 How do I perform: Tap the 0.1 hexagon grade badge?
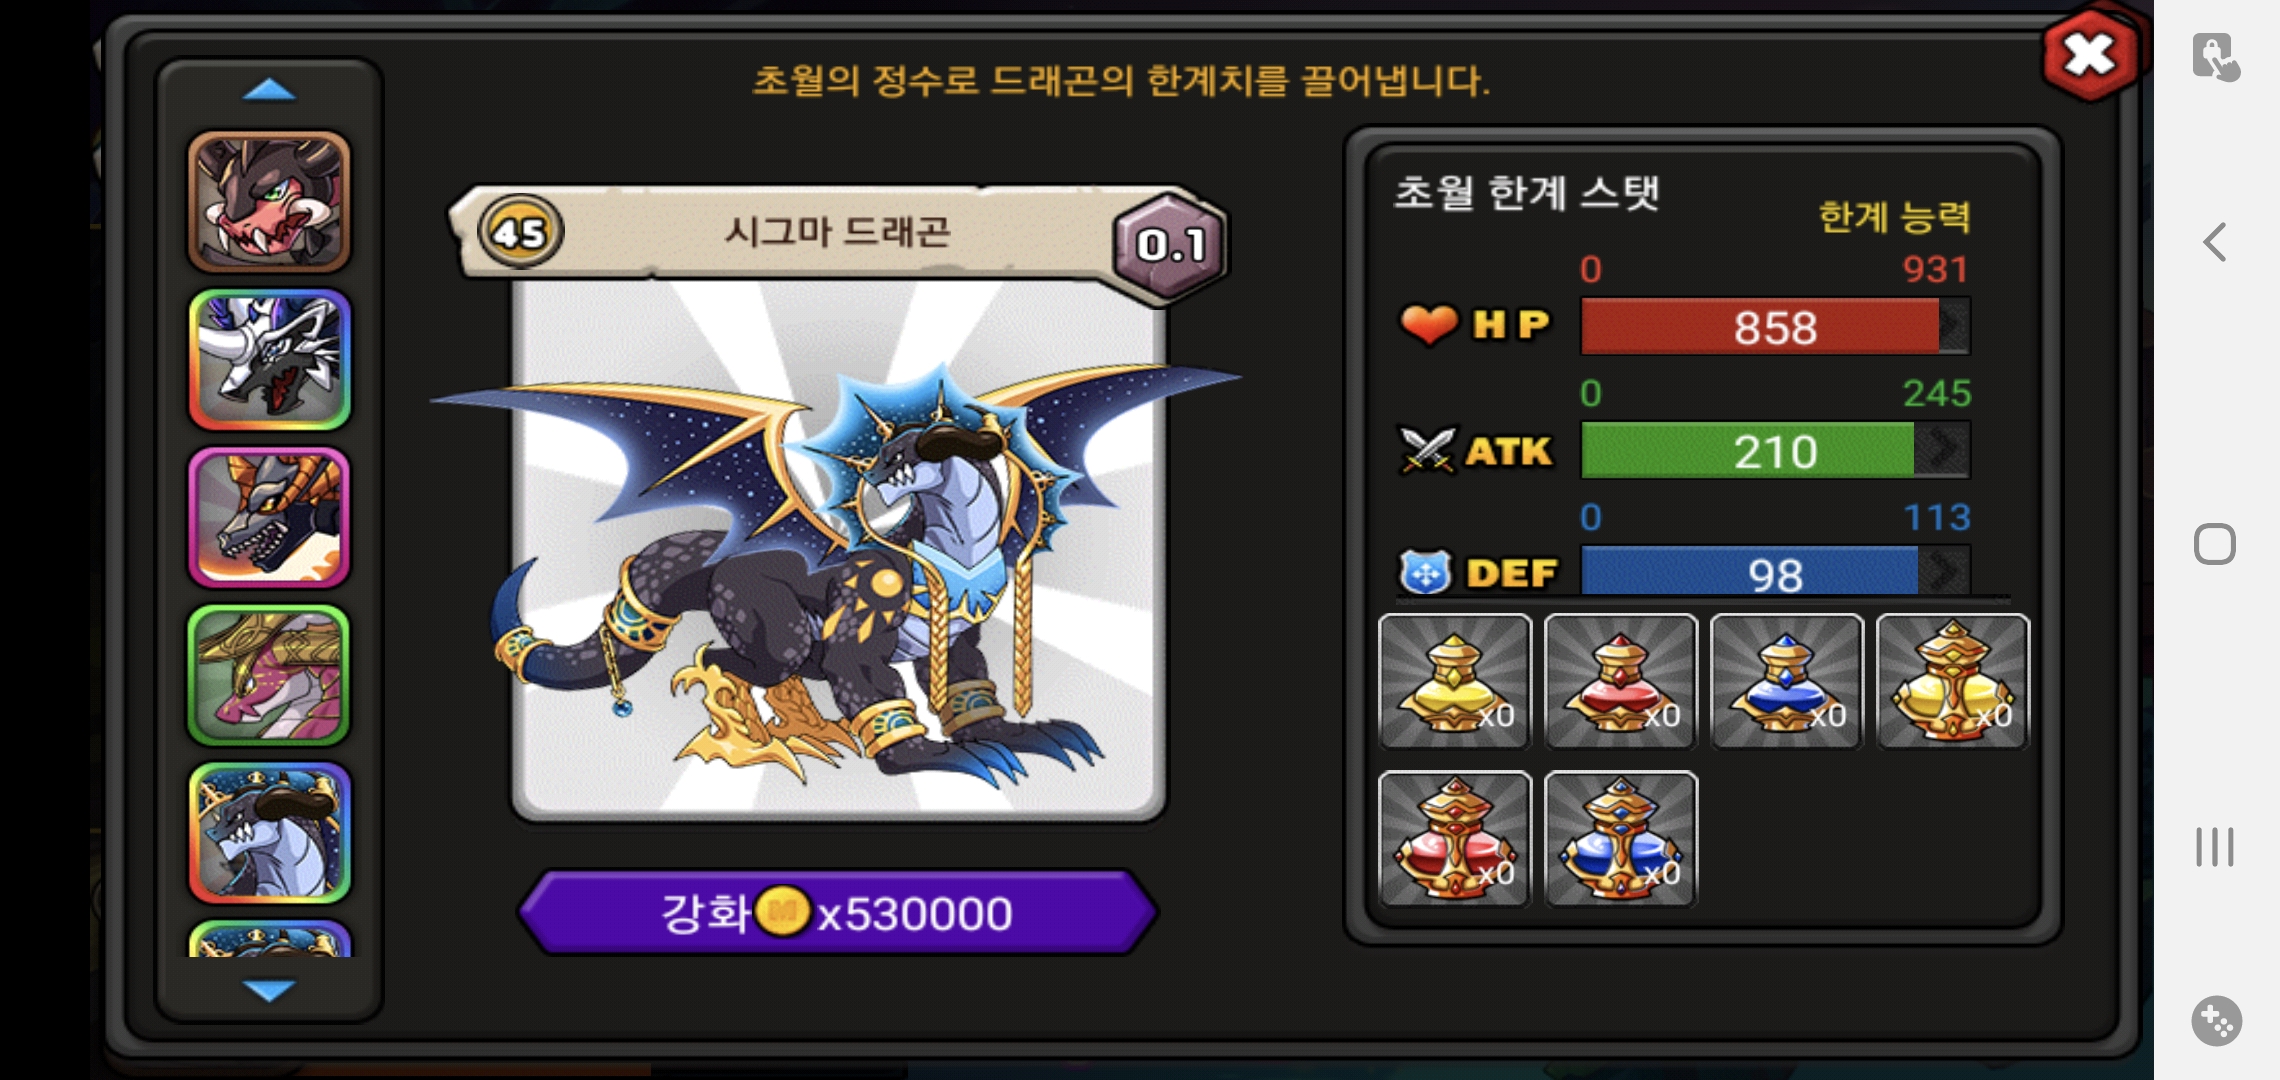(x=1170, y=245)
